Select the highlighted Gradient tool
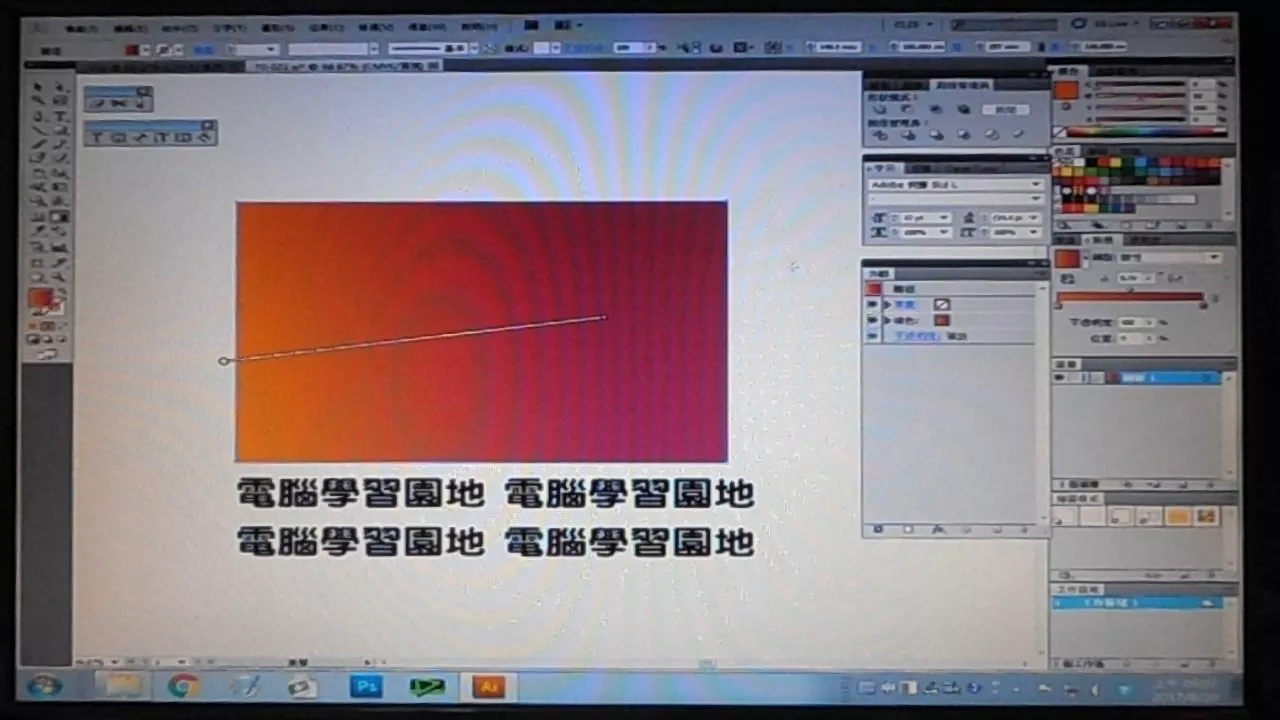 (61, 215)
